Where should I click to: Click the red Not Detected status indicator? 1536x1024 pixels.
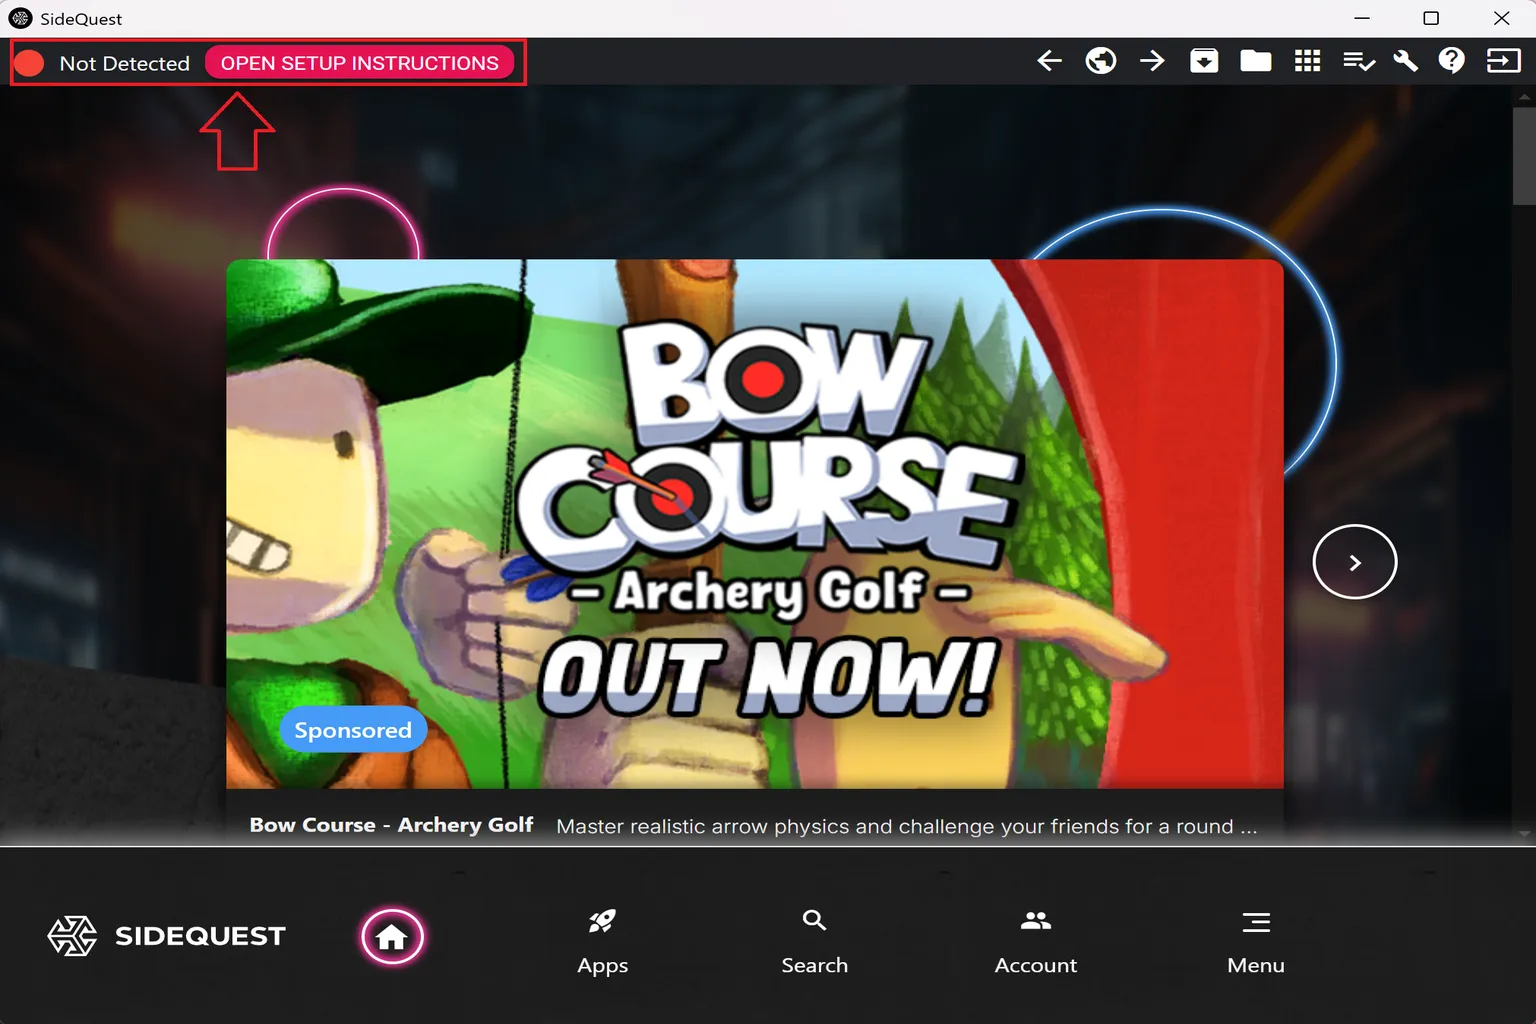click(30, 63)
